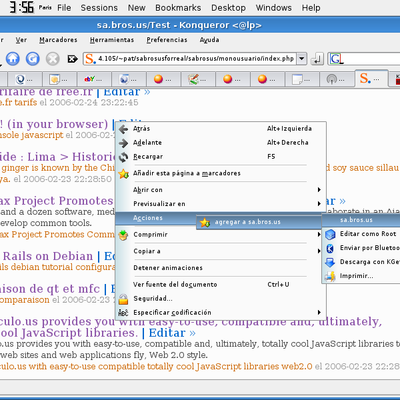Click the Editar como Root icon
Screen dimensions: 400x400
pyautogui.click(x=330, y=234)
